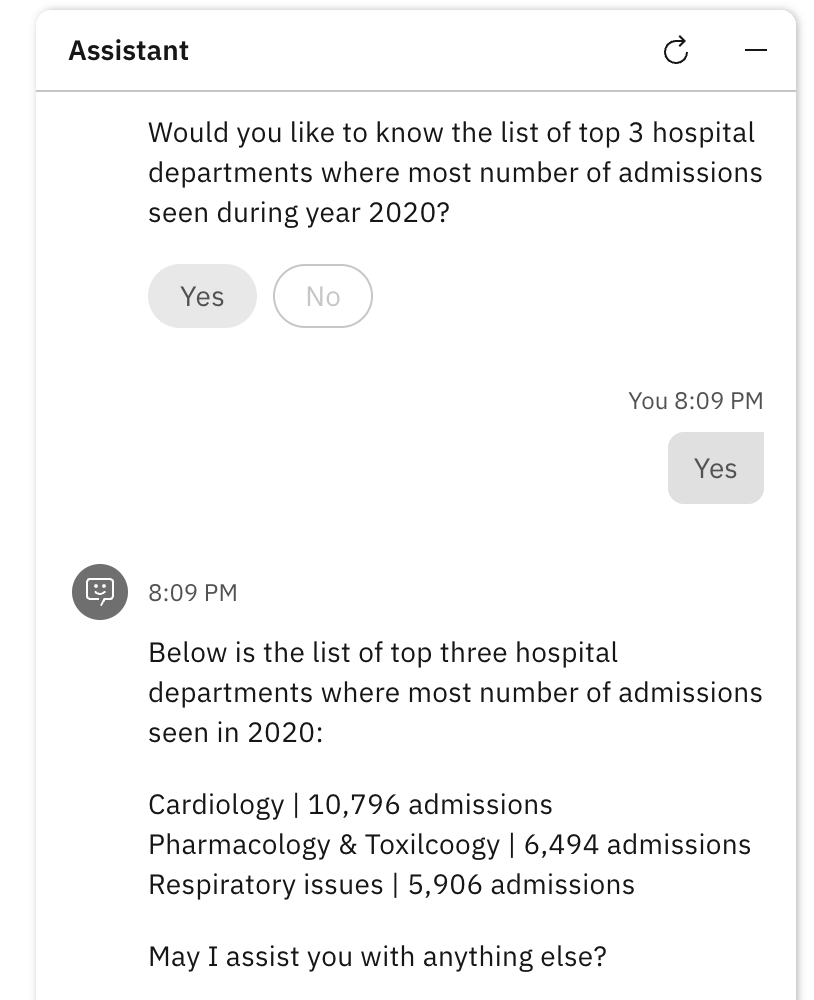Click the "10,796 admissions" figure
Screen dimensions: 814x1000
(x=430, y=805)
